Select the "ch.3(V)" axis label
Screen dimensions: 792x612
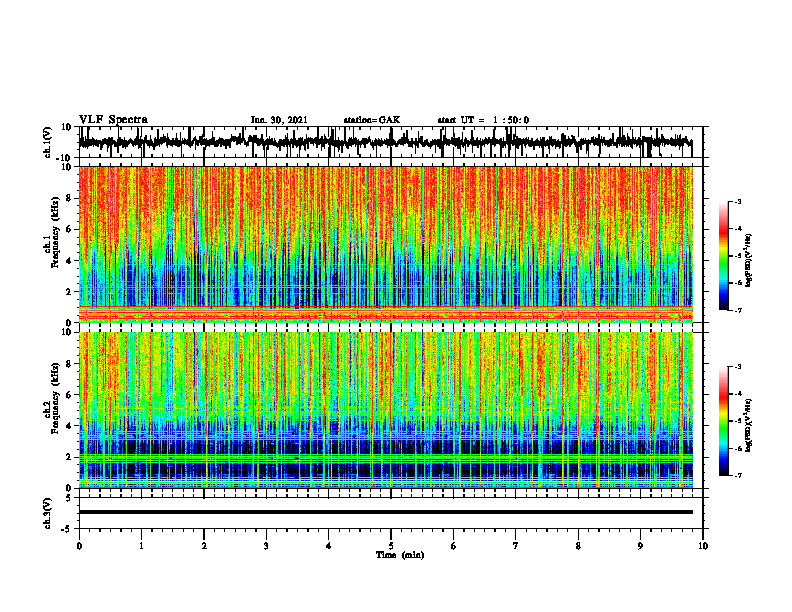(48, 513)
